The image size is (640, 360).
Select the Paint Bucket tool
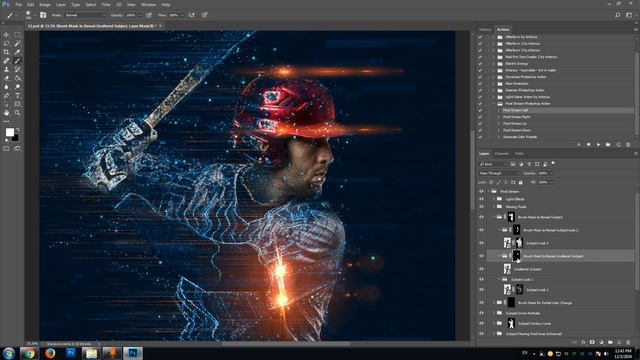[17, 78]
